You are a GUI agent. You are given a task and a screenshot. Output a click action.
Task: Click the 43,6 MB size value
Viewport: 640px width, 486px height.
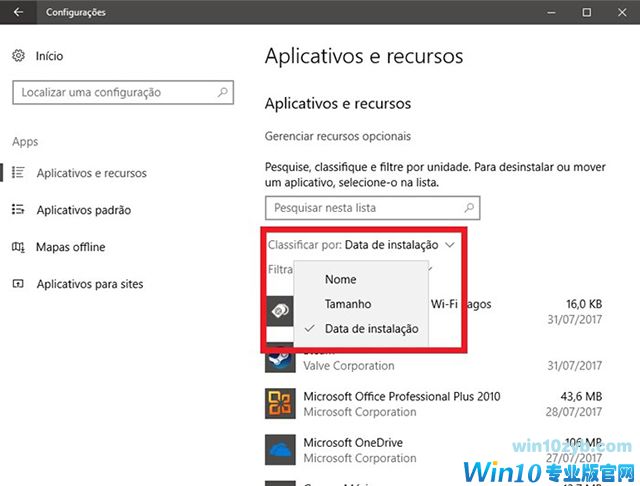[x=581, y=396]
